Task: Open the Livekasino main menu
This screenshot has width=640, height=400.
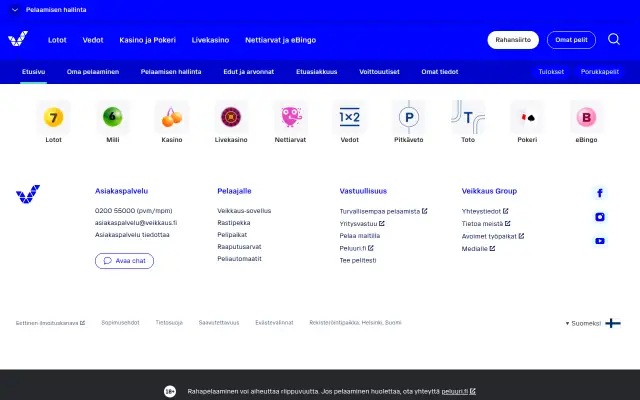Action: 210,40
